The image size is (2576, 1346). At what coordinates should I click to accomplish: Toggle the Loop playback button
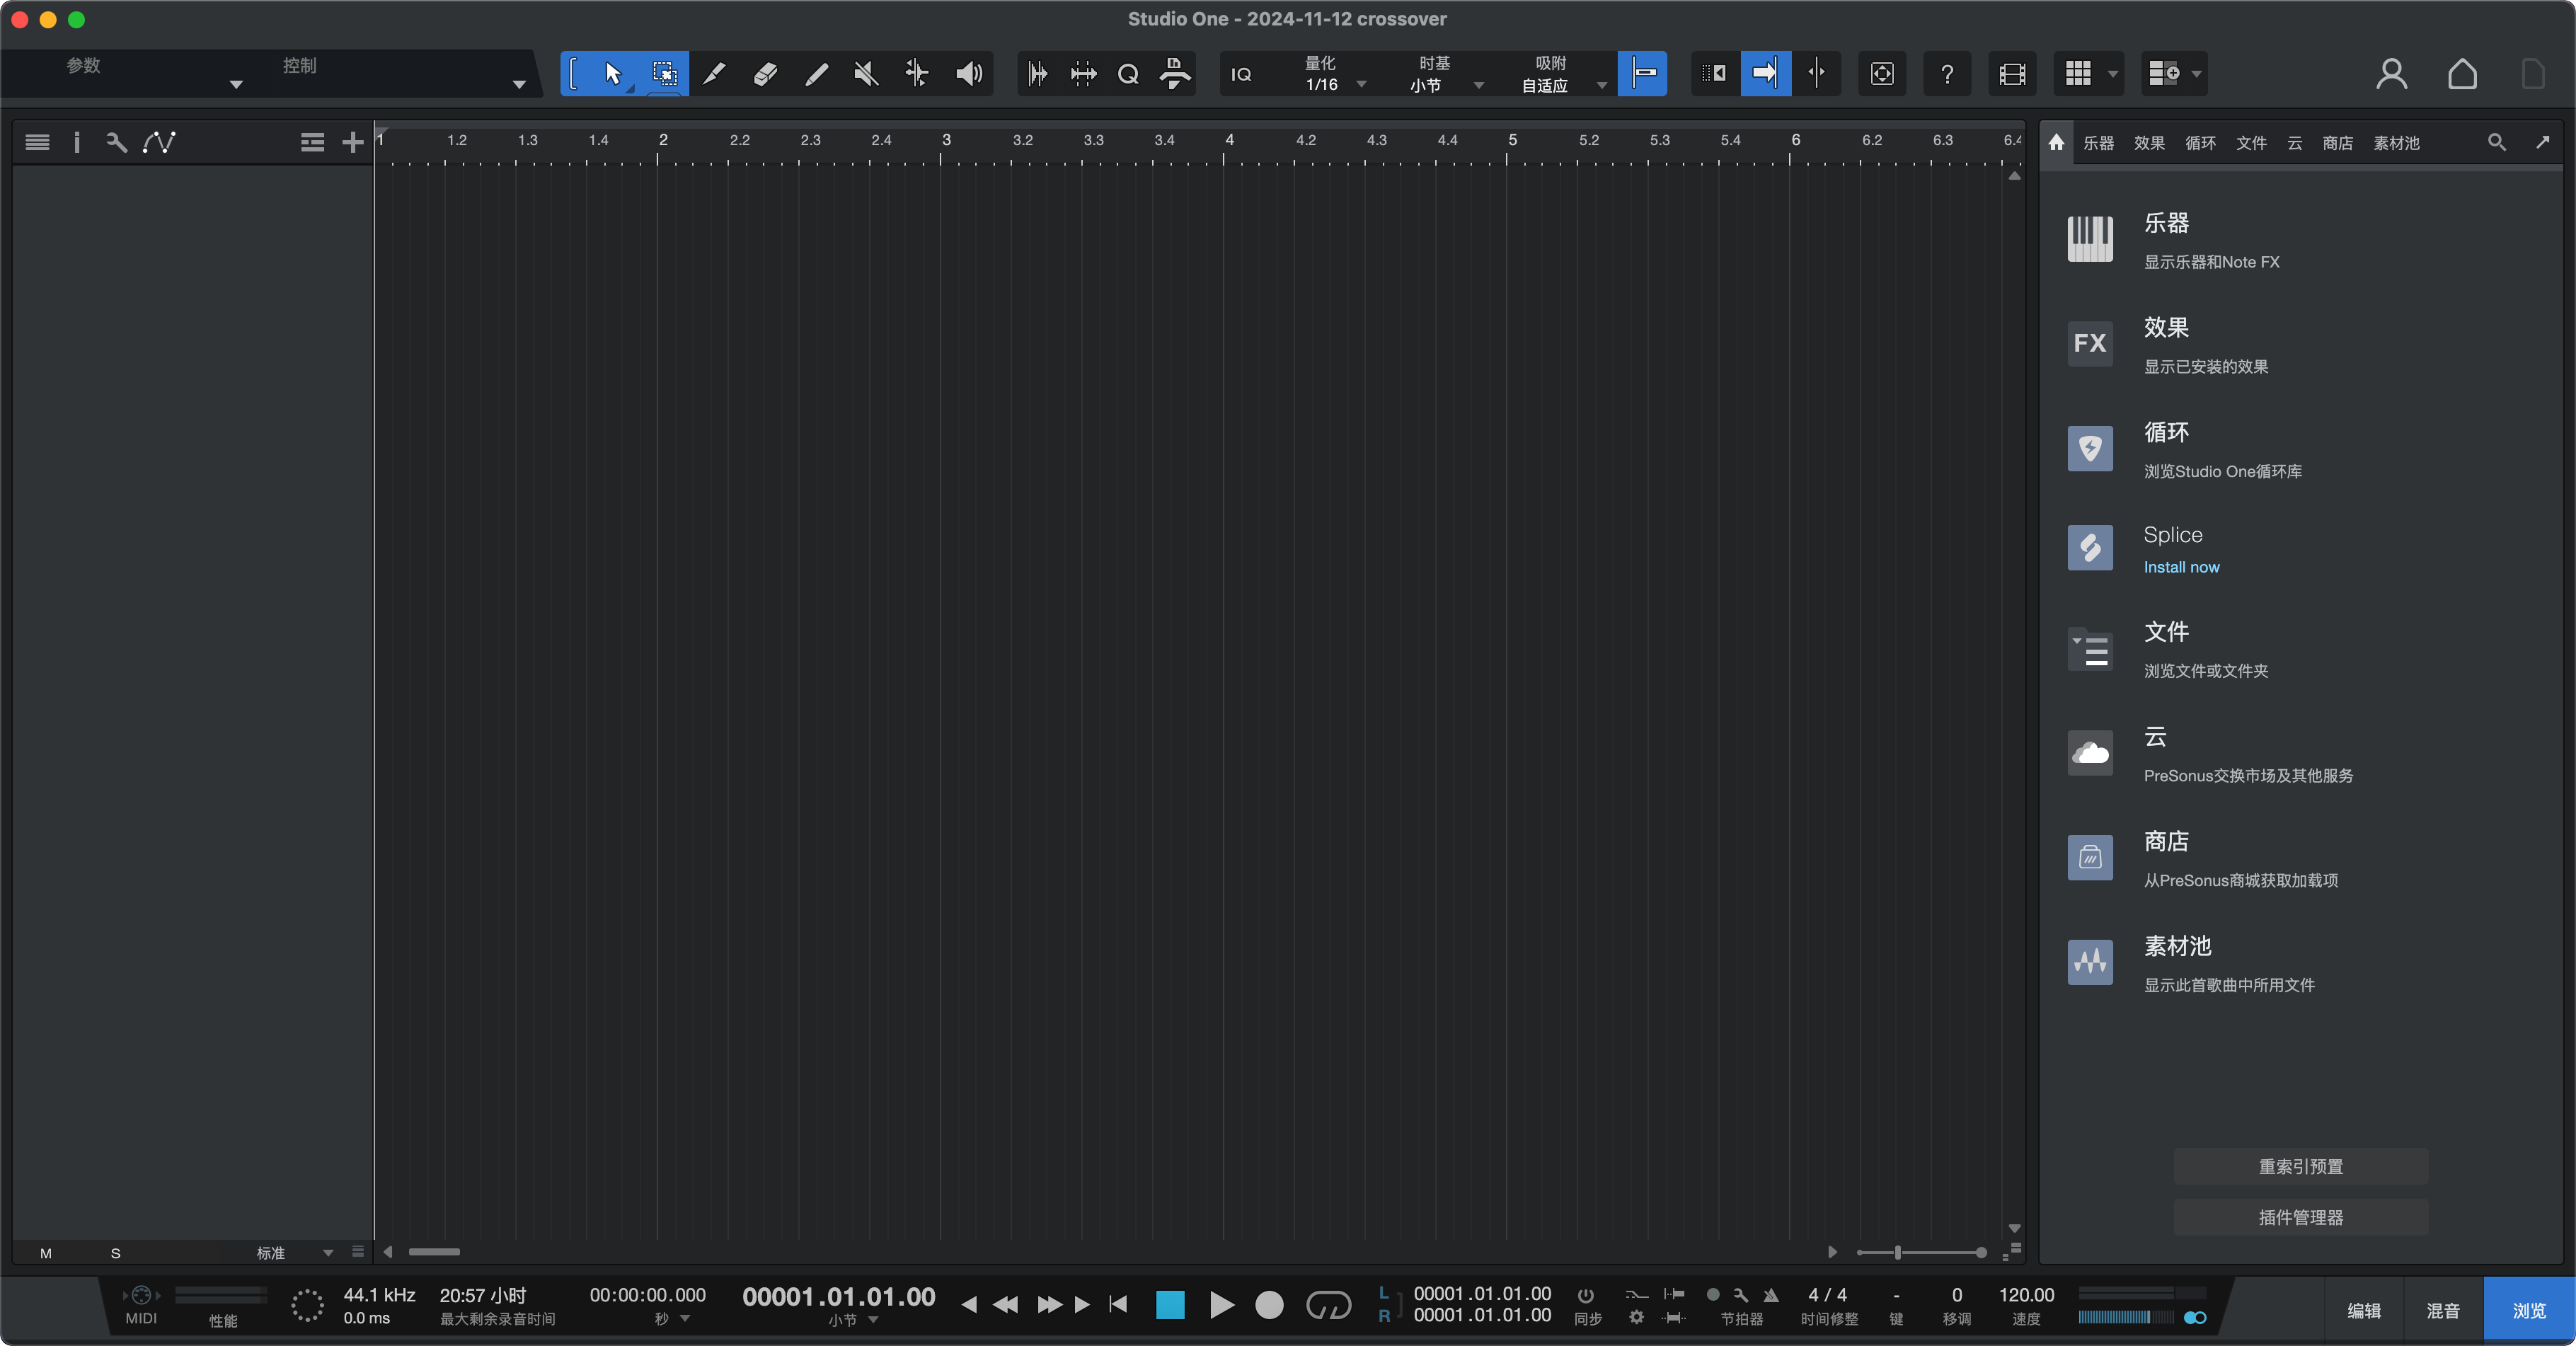(x=1328, y=1305)
